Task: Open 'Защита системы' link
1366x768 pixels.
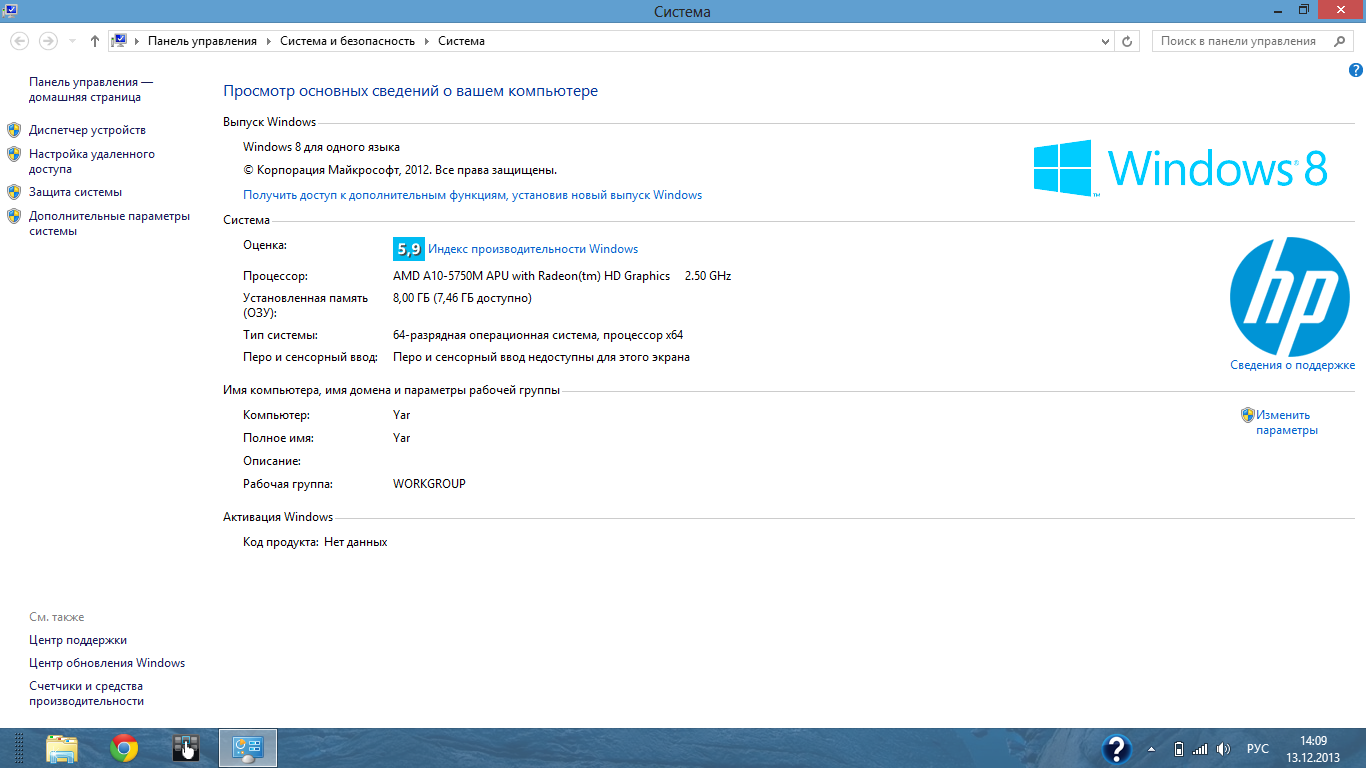Action: (75, 192)
